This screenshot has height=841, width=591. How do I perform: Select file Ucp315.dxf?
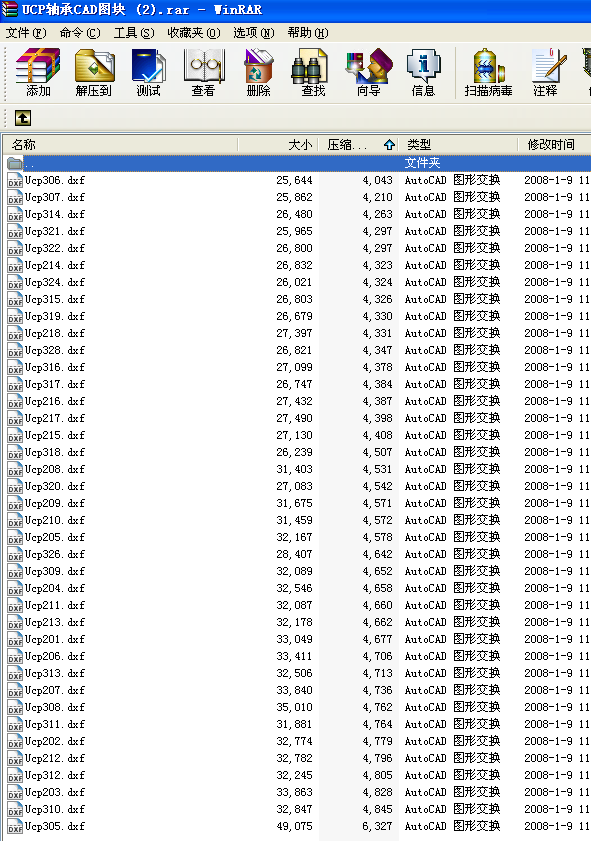pos(55,299)
